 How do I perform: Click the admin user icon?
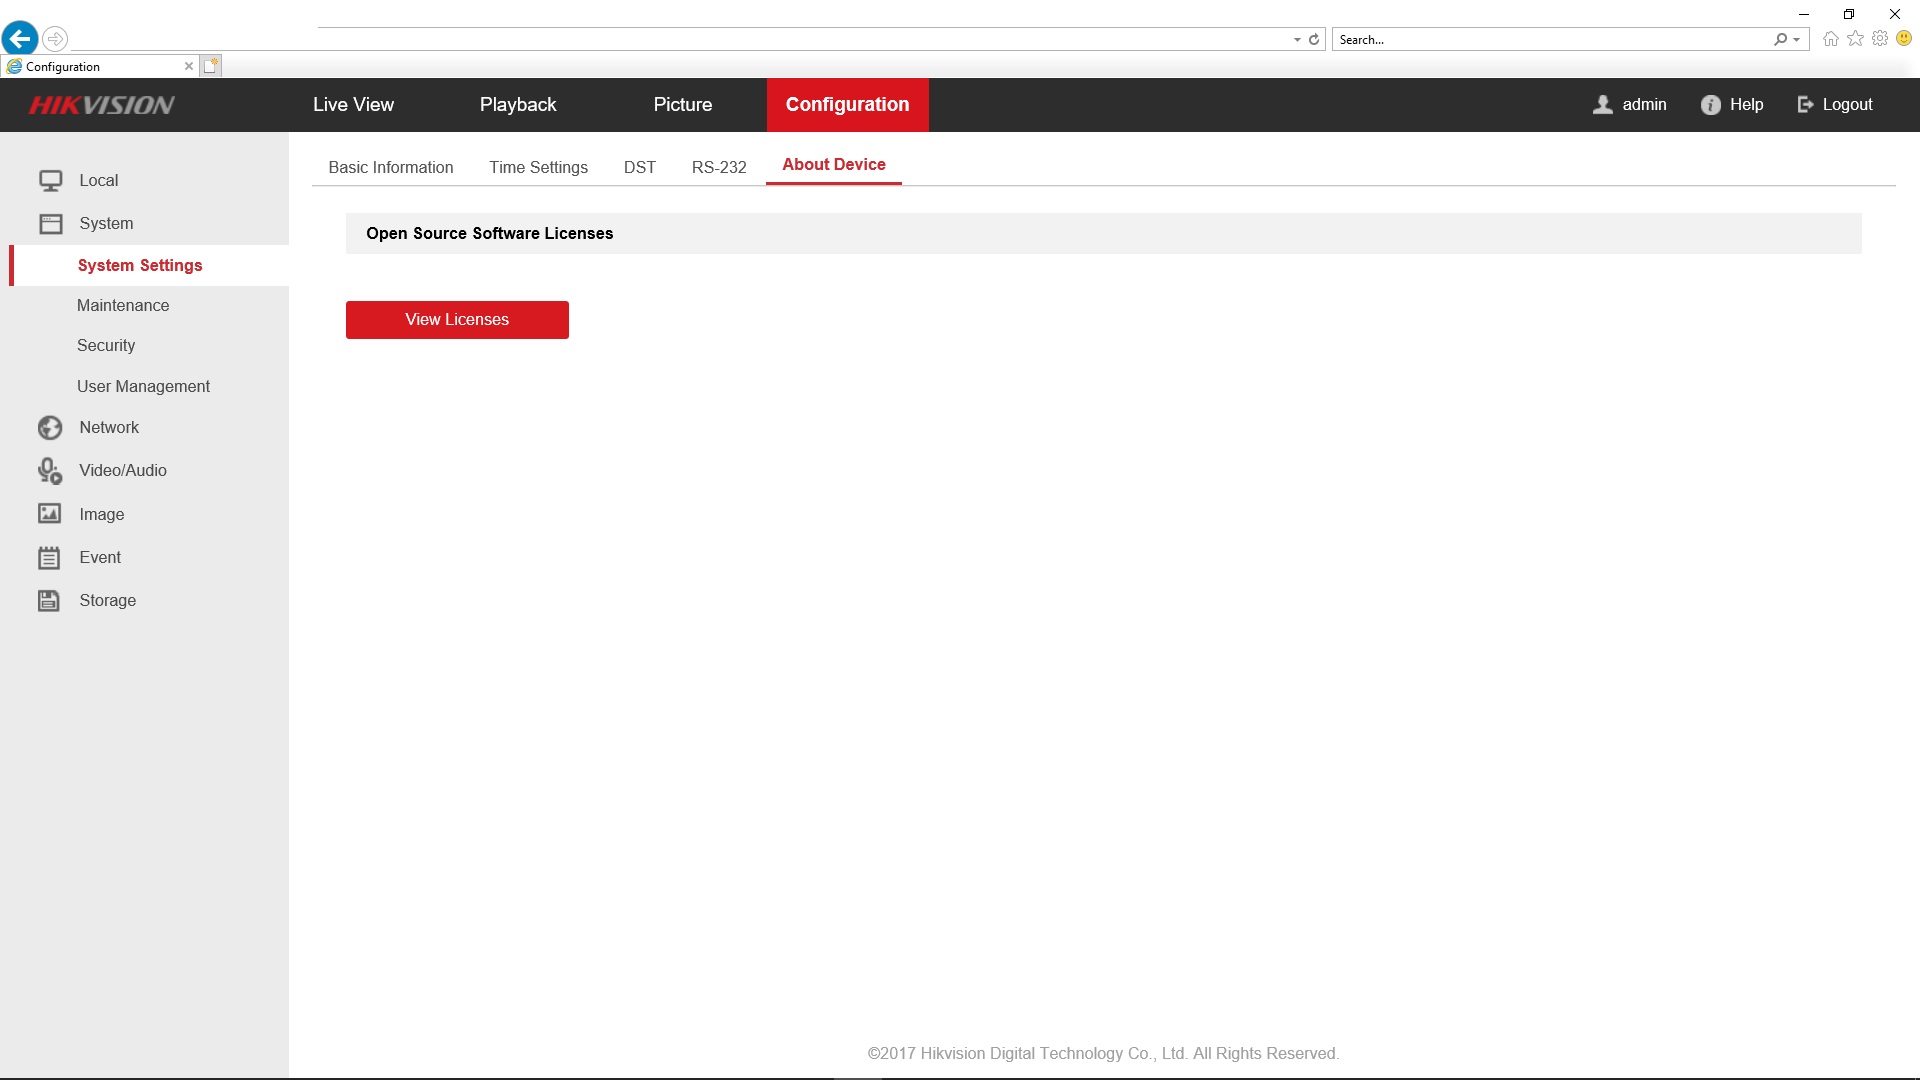pyautogui.click(x=1603, y=105)
